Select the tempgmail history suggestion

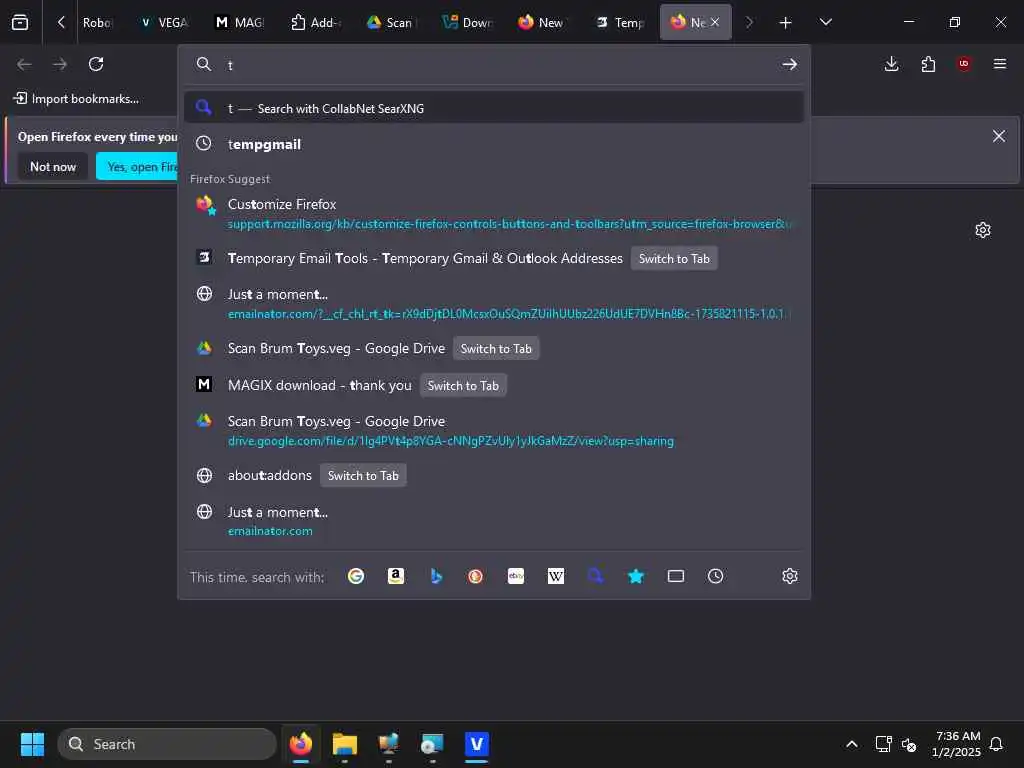point(494,144)
